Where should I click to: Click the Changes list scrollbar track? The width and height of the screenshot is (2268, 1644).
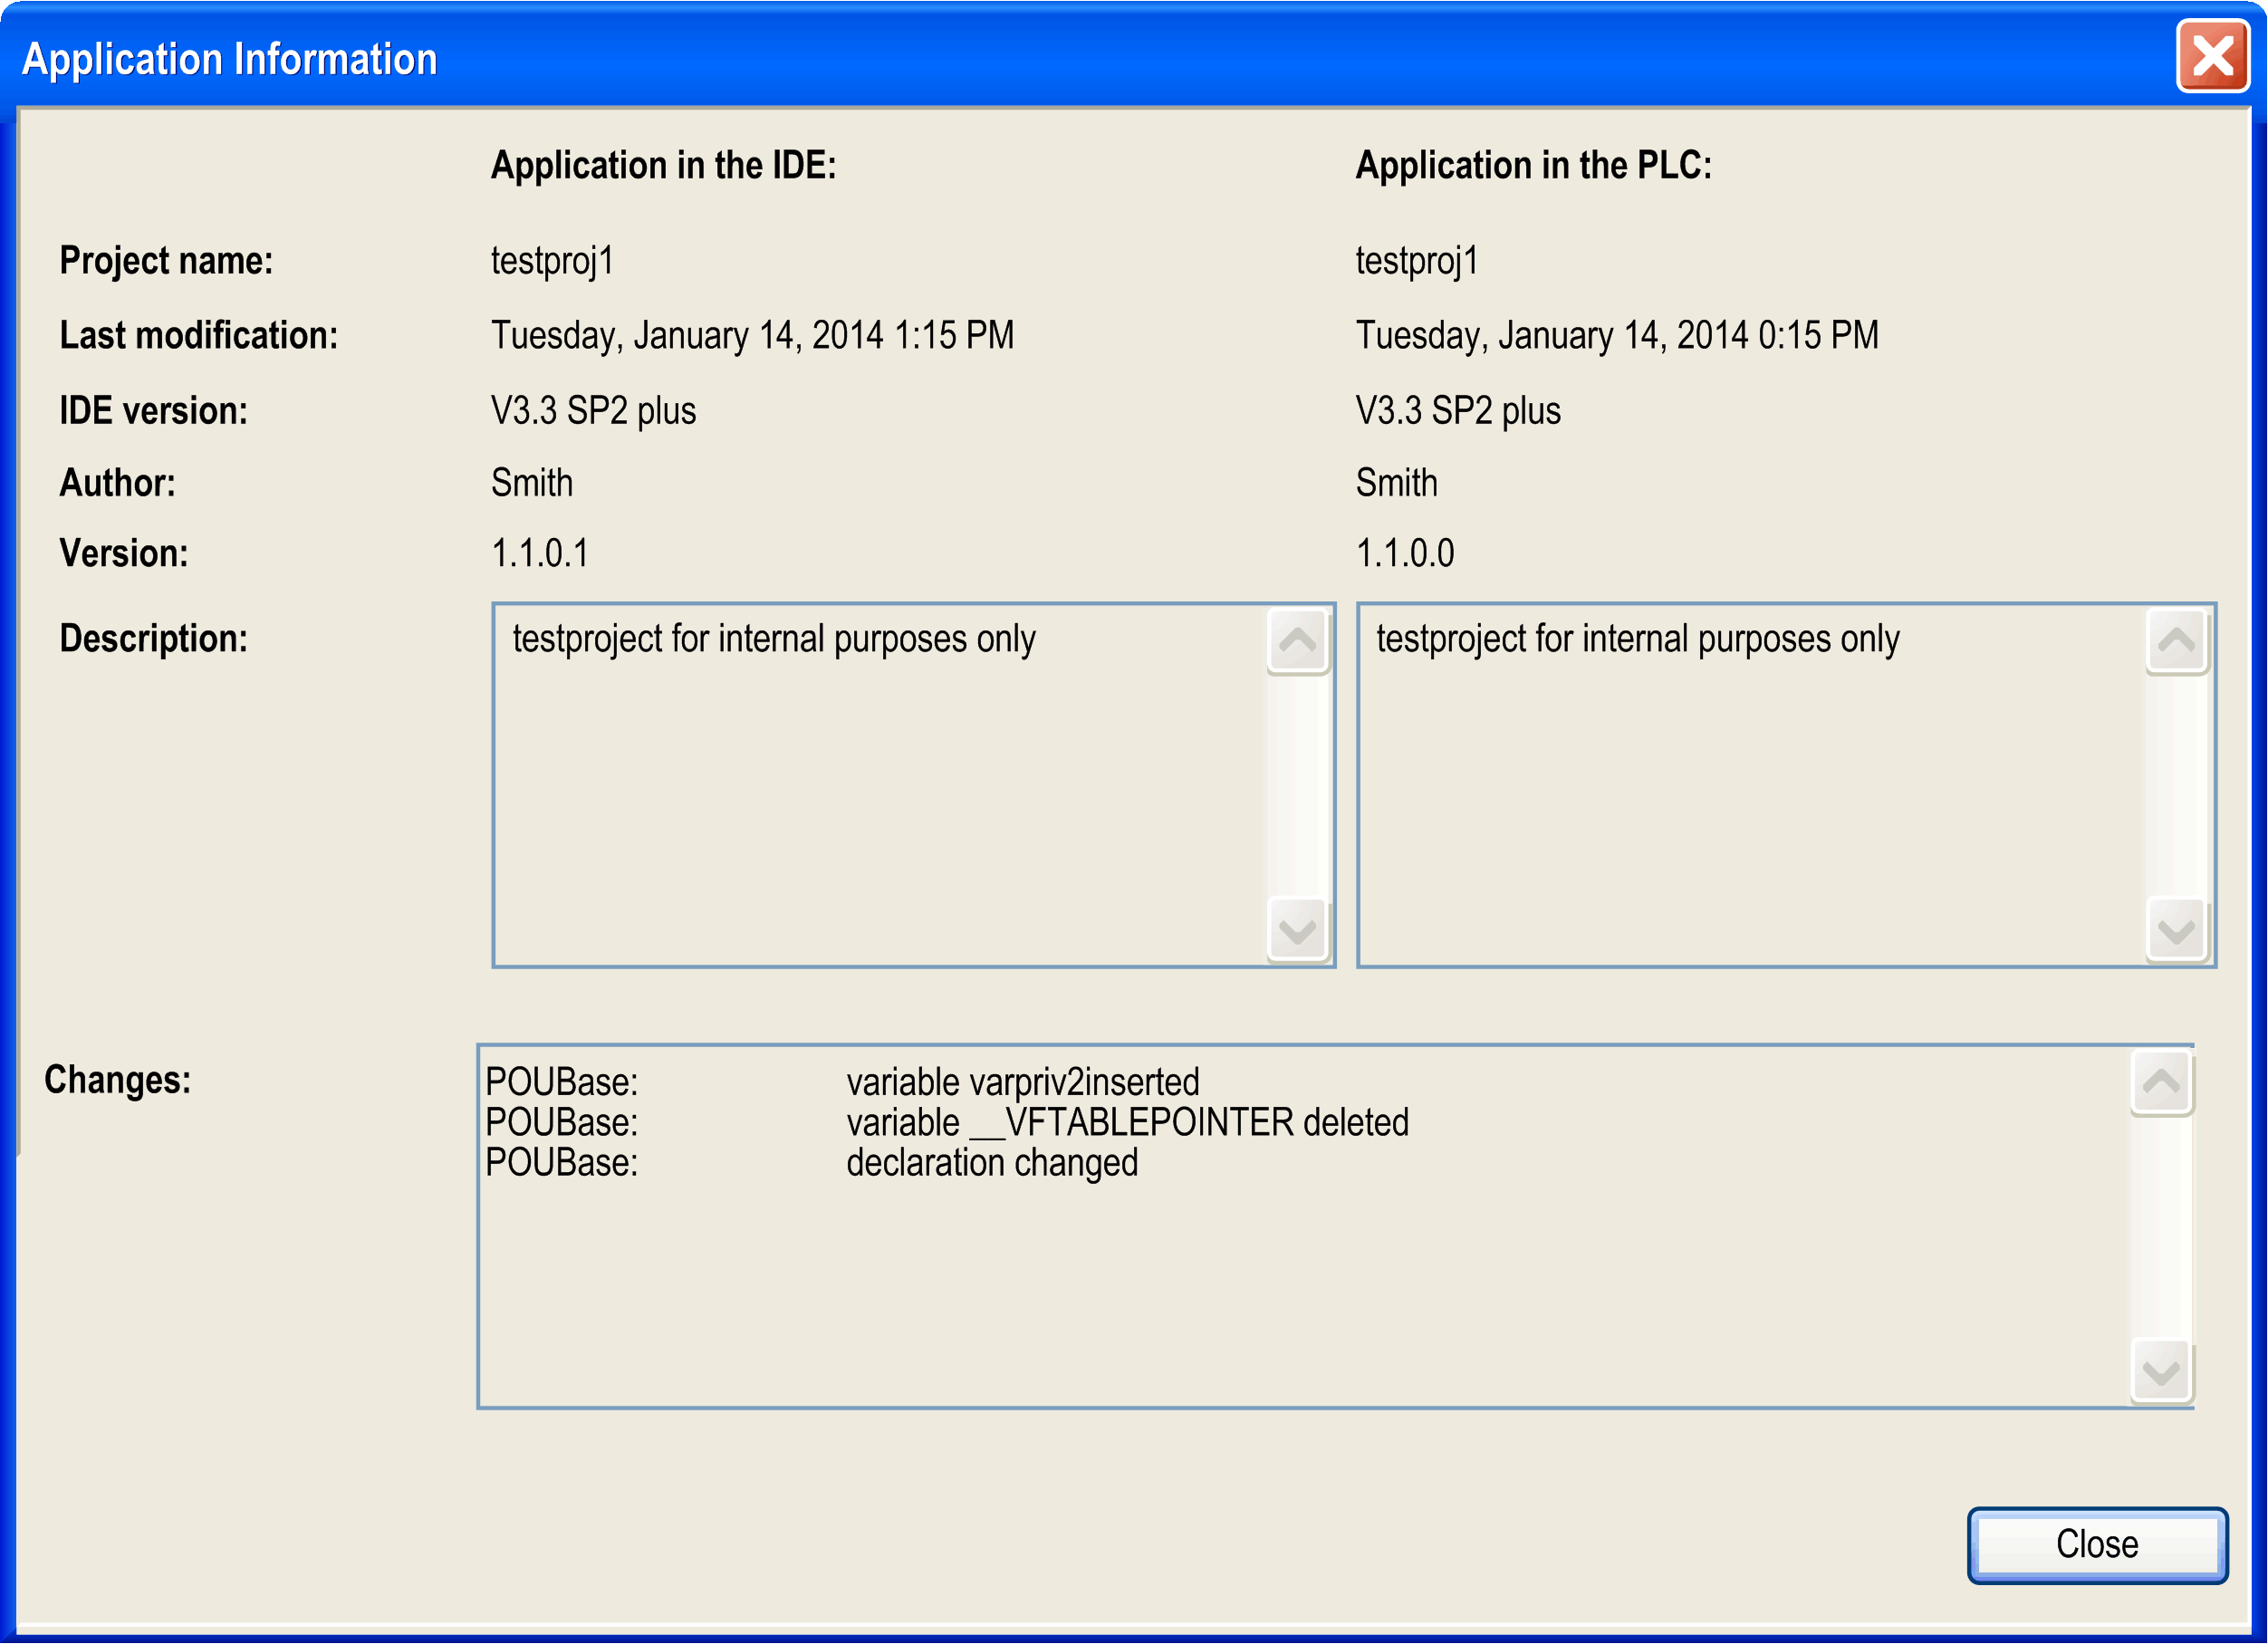2161,1226
